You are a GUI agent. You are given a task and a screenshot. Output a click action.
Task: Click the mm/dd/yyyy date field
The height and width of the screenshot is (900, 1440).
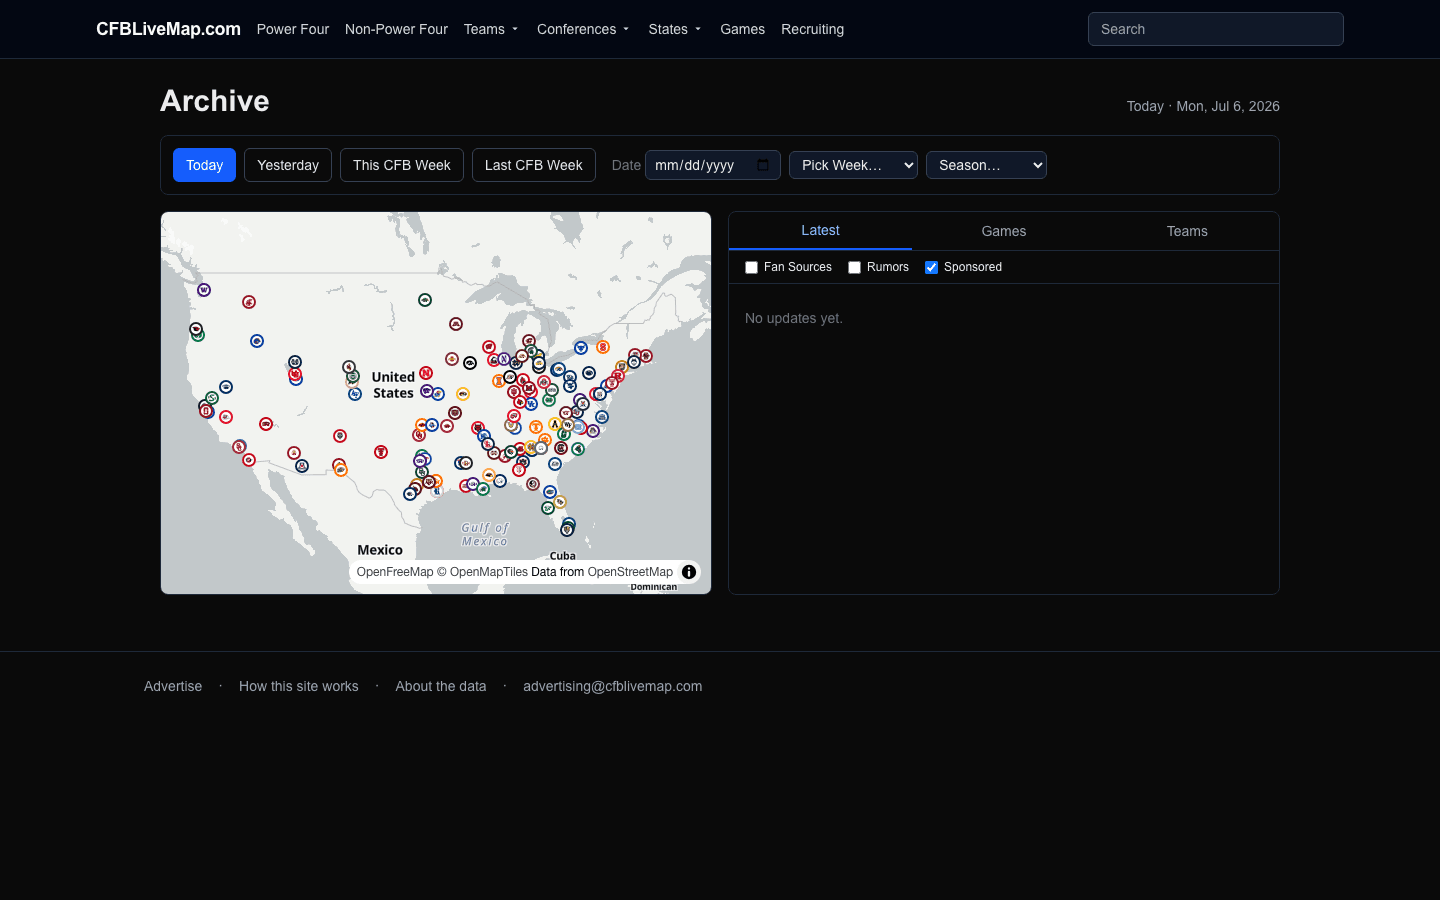[x=713, y=165]
